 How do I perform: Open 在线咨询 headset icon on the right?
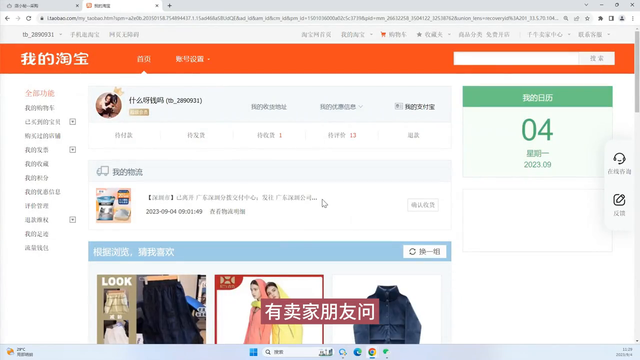(x=619, y=158)
